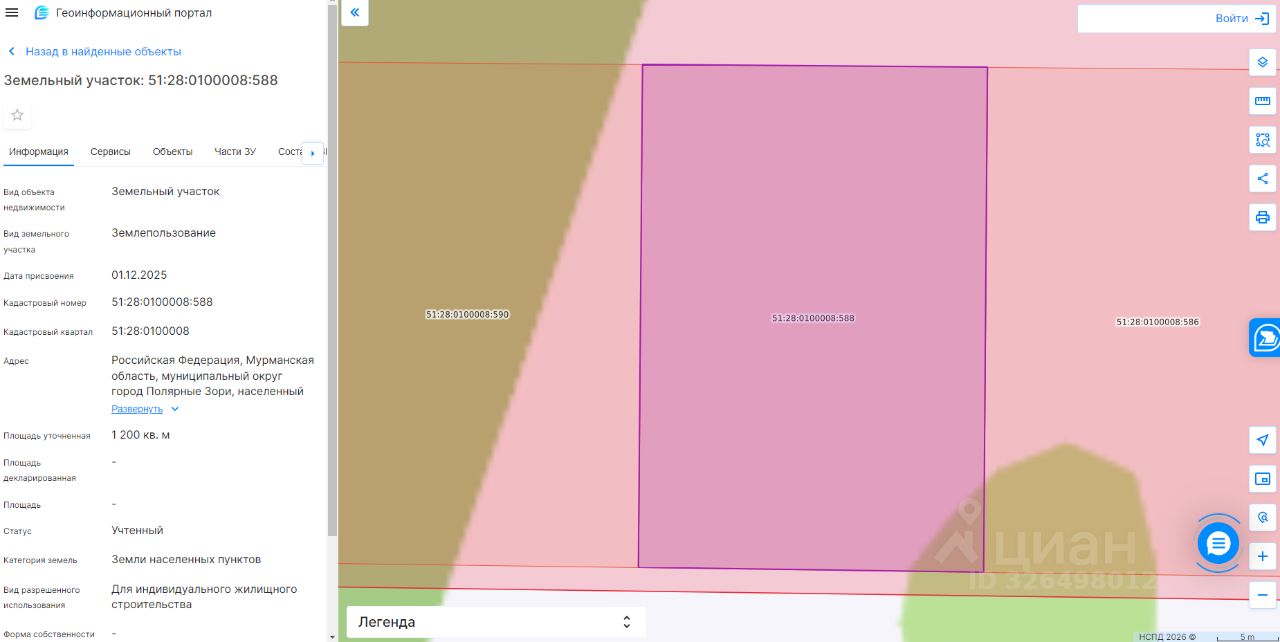The image size is (1280, 642).
Task: Click the Земли населенных пунктов value
Action: coord(186,559)
